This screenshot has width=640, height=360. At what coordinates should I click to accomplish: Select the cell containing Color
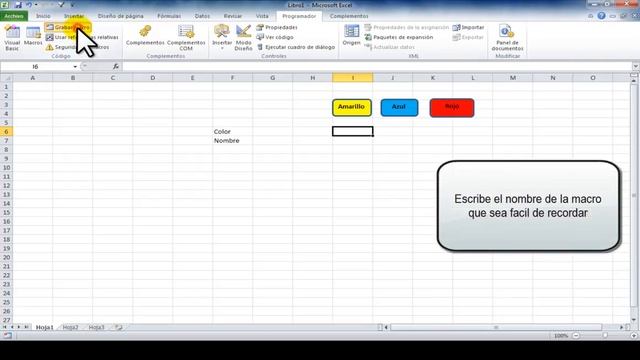pos(233,131)
